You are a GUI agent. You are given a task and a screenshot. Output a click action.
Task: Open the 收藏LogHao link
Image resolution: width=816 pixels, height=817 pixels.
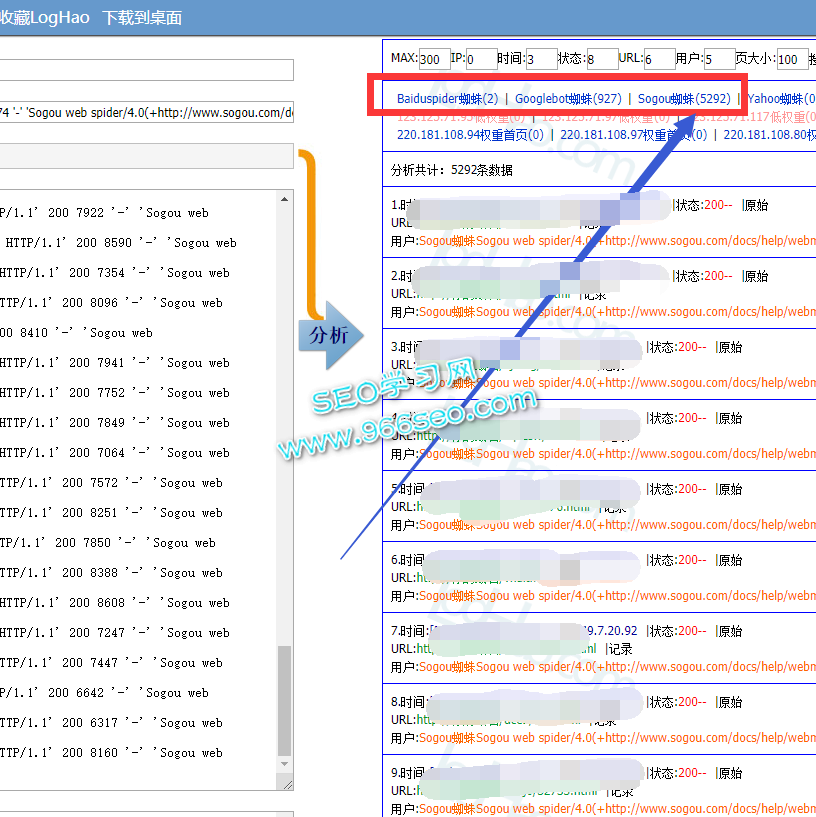45,18
